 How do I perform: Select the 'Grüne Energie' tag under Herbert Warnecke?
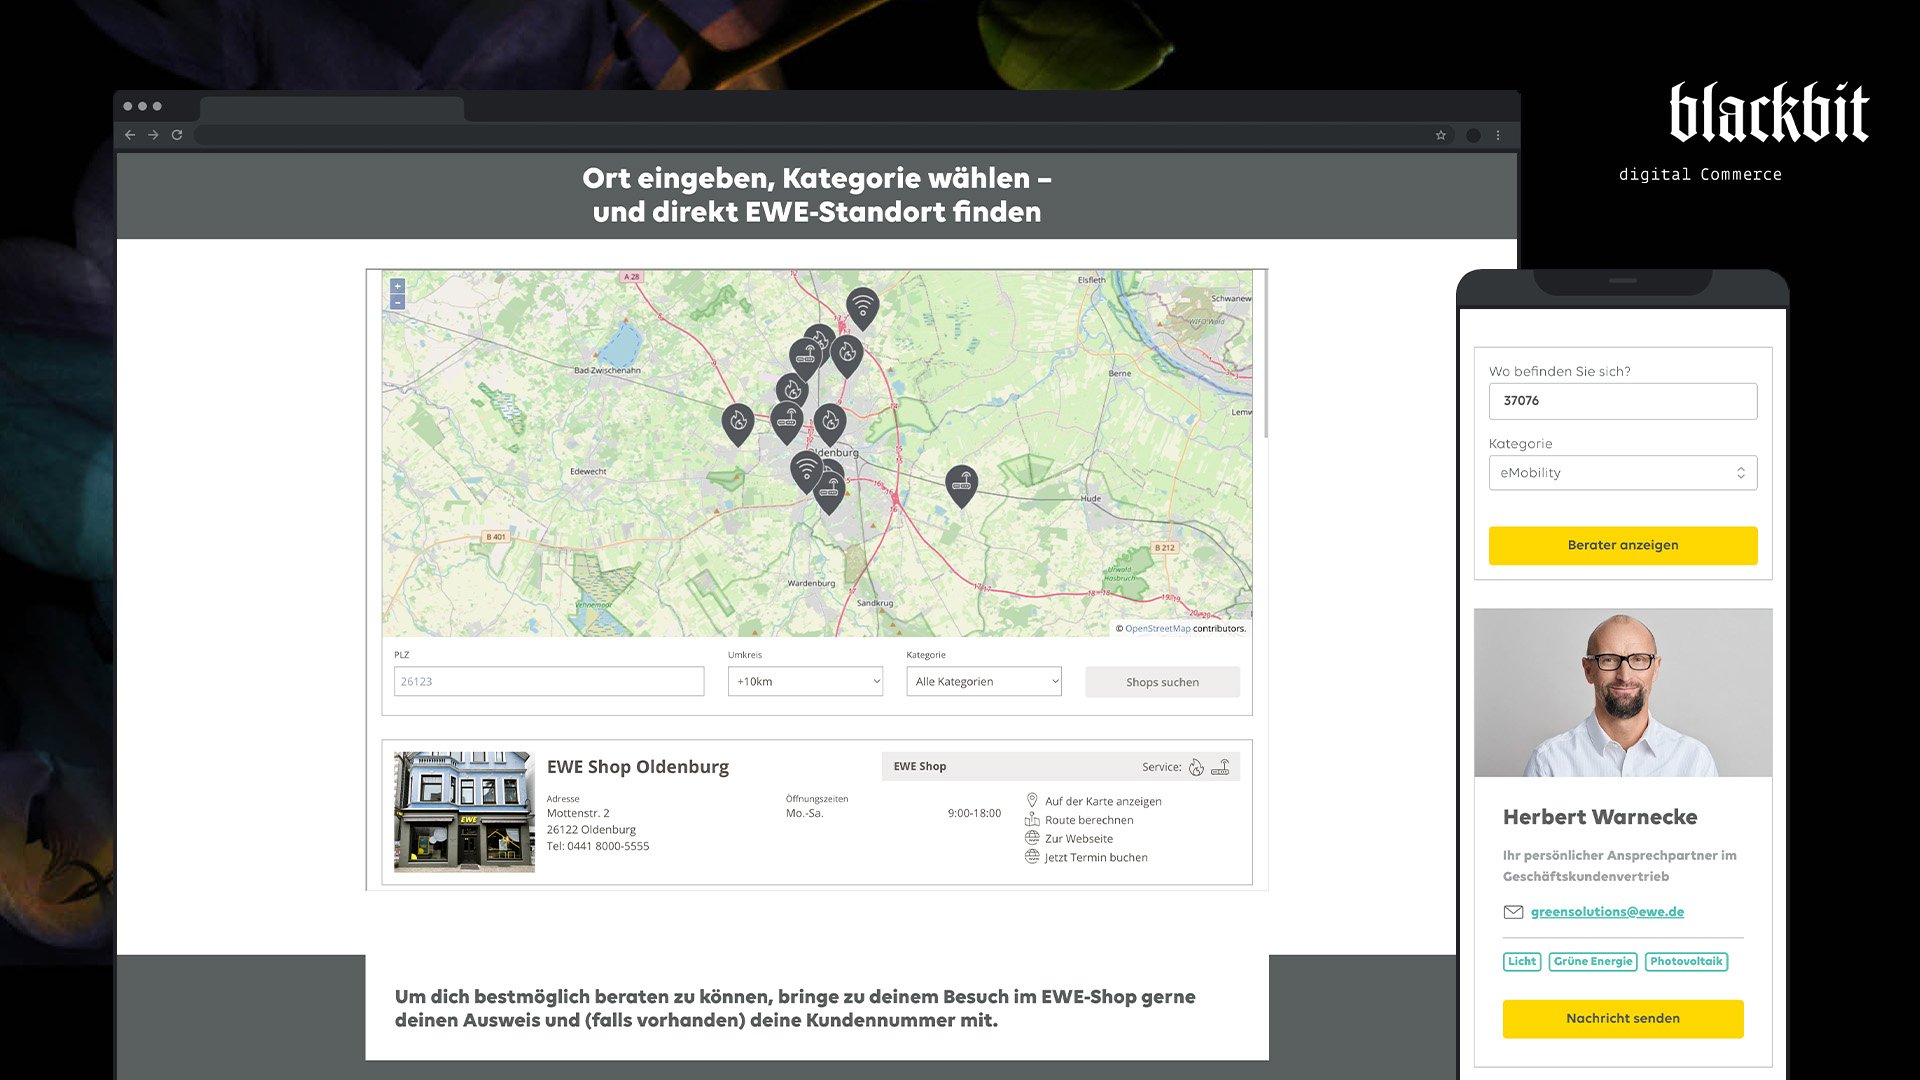(x=1594, y=961)
